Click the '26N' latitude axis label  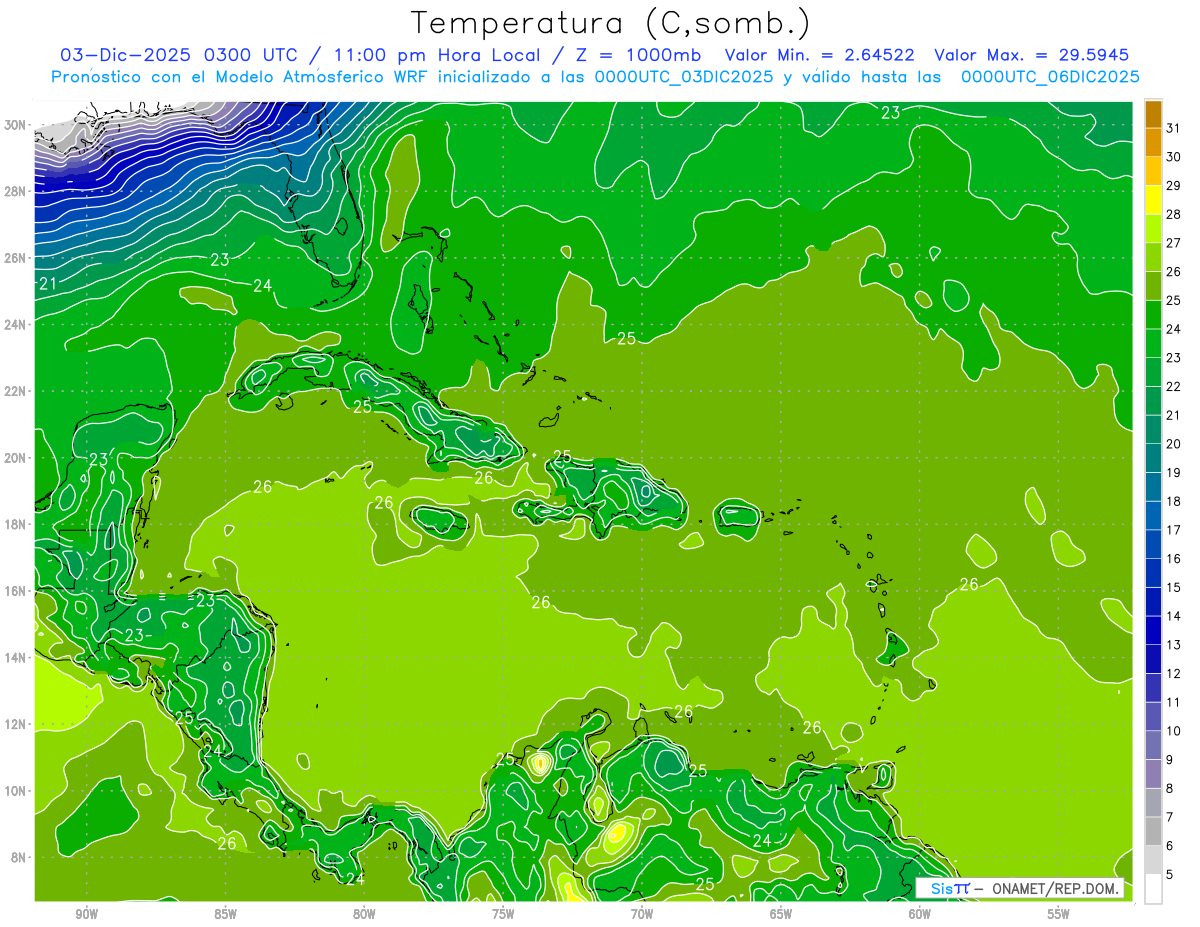17,258
